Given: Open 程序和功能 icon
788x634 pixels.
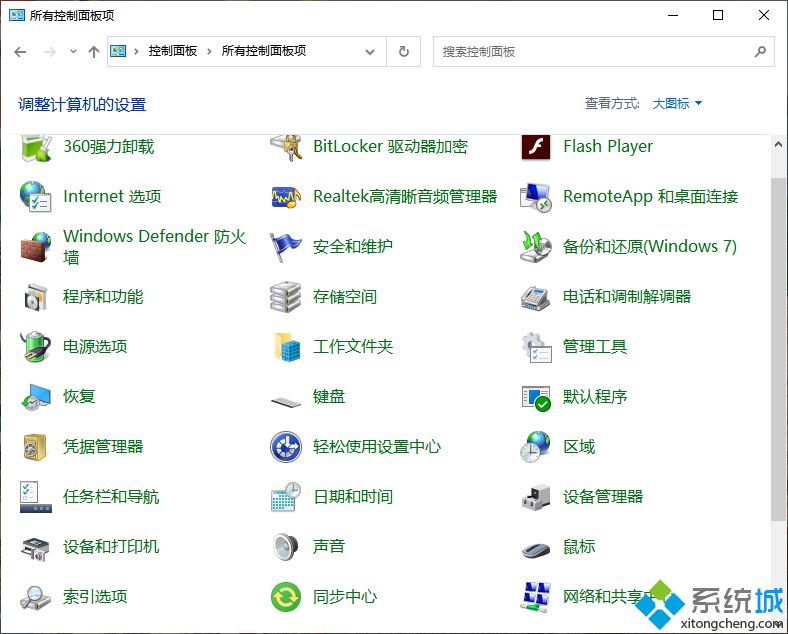Looking at the screenshot, I should pos(35,297).
